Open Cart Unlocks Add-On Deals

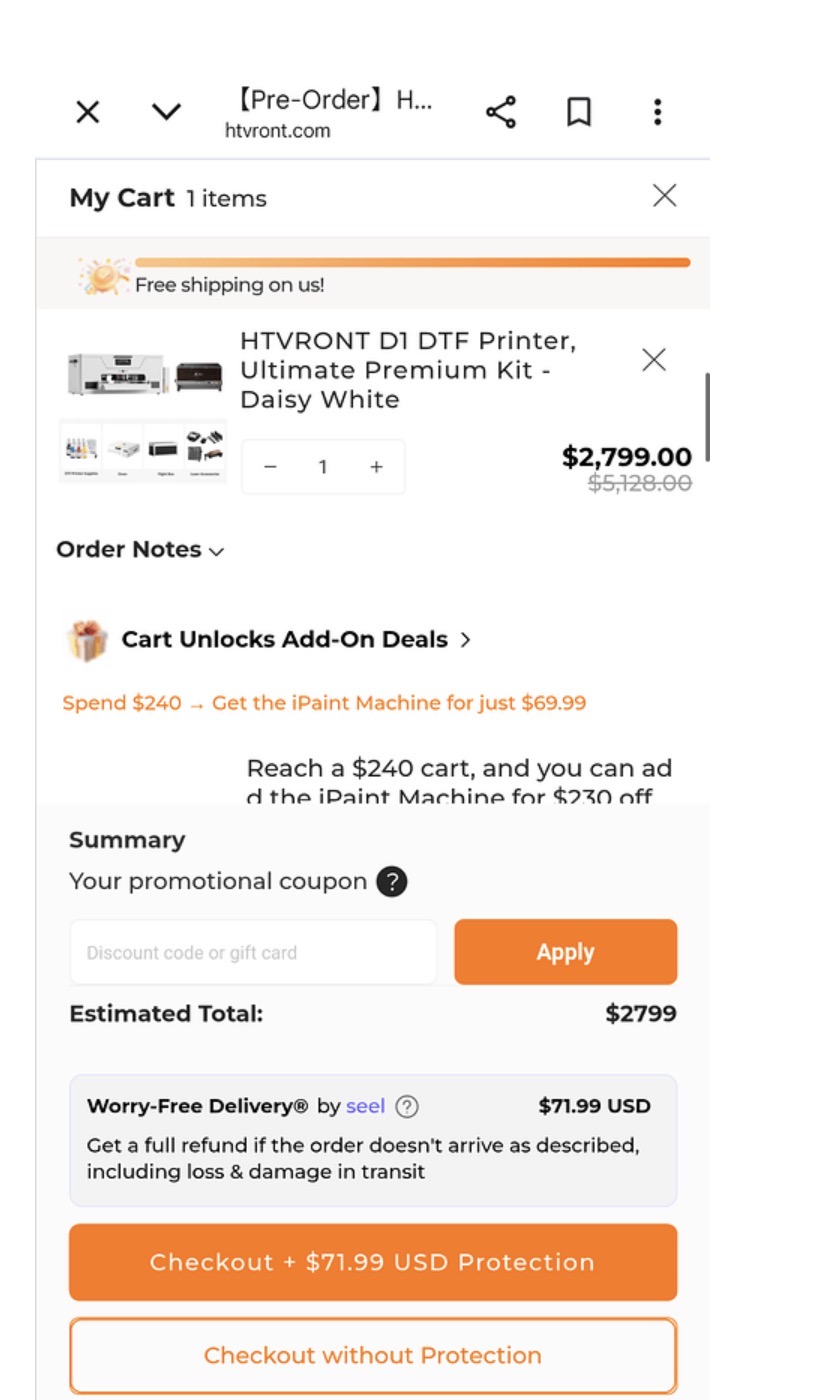tap(296, 640)
